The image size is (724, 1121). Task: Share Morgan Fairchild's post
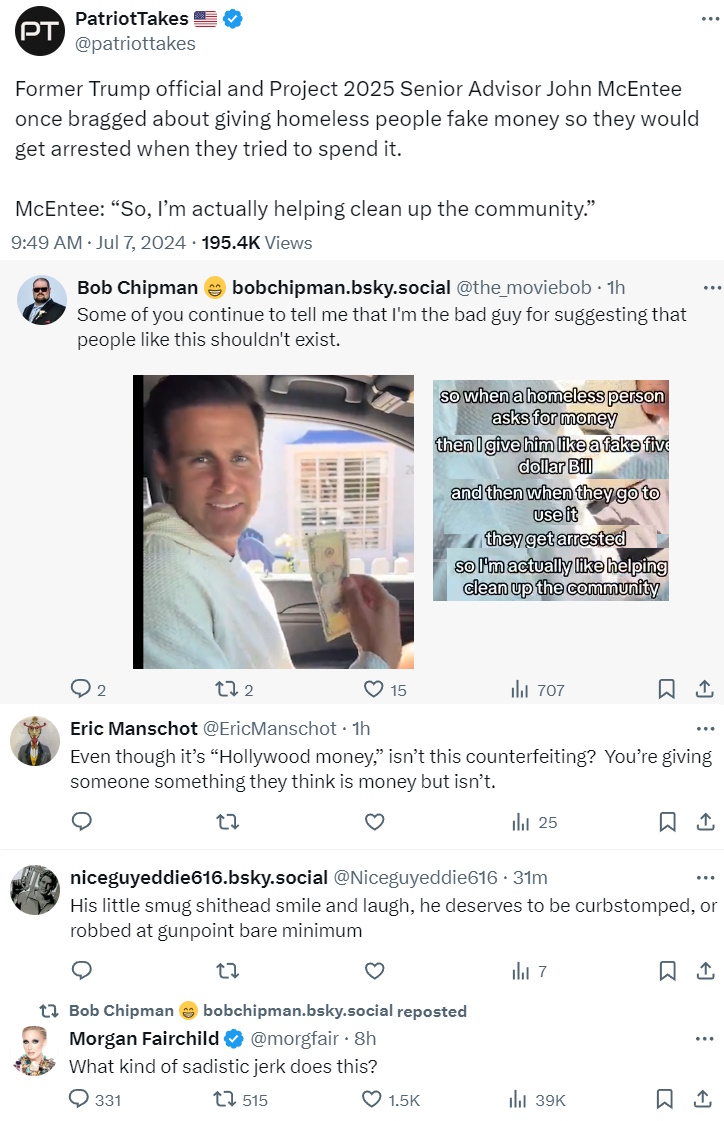pos(704,1099)
